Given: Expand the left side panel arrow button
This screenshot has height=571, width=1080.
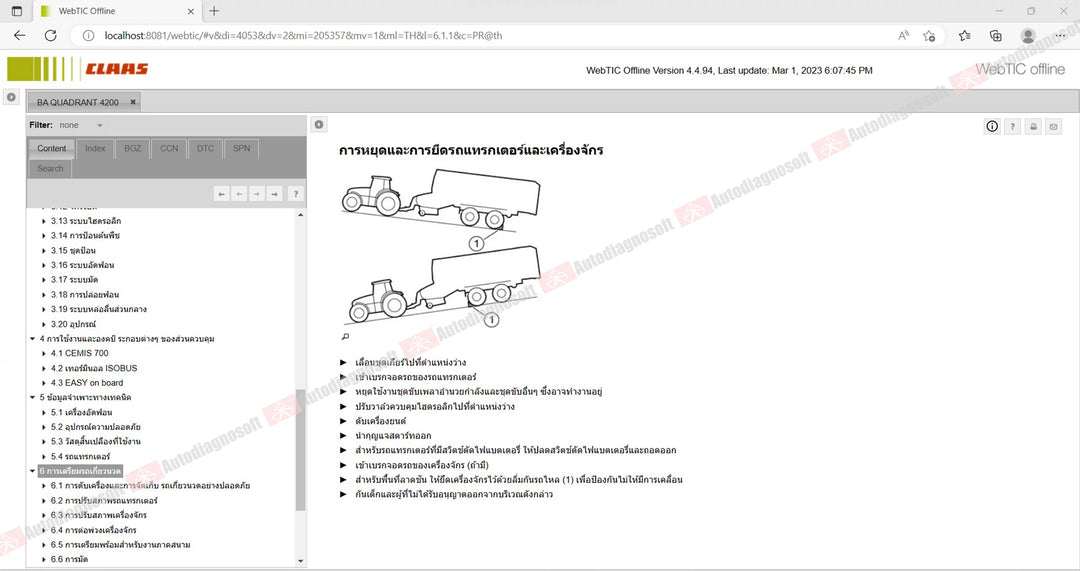Looking at the screenshot, I should pyautogui.click(x=11, y=97).
